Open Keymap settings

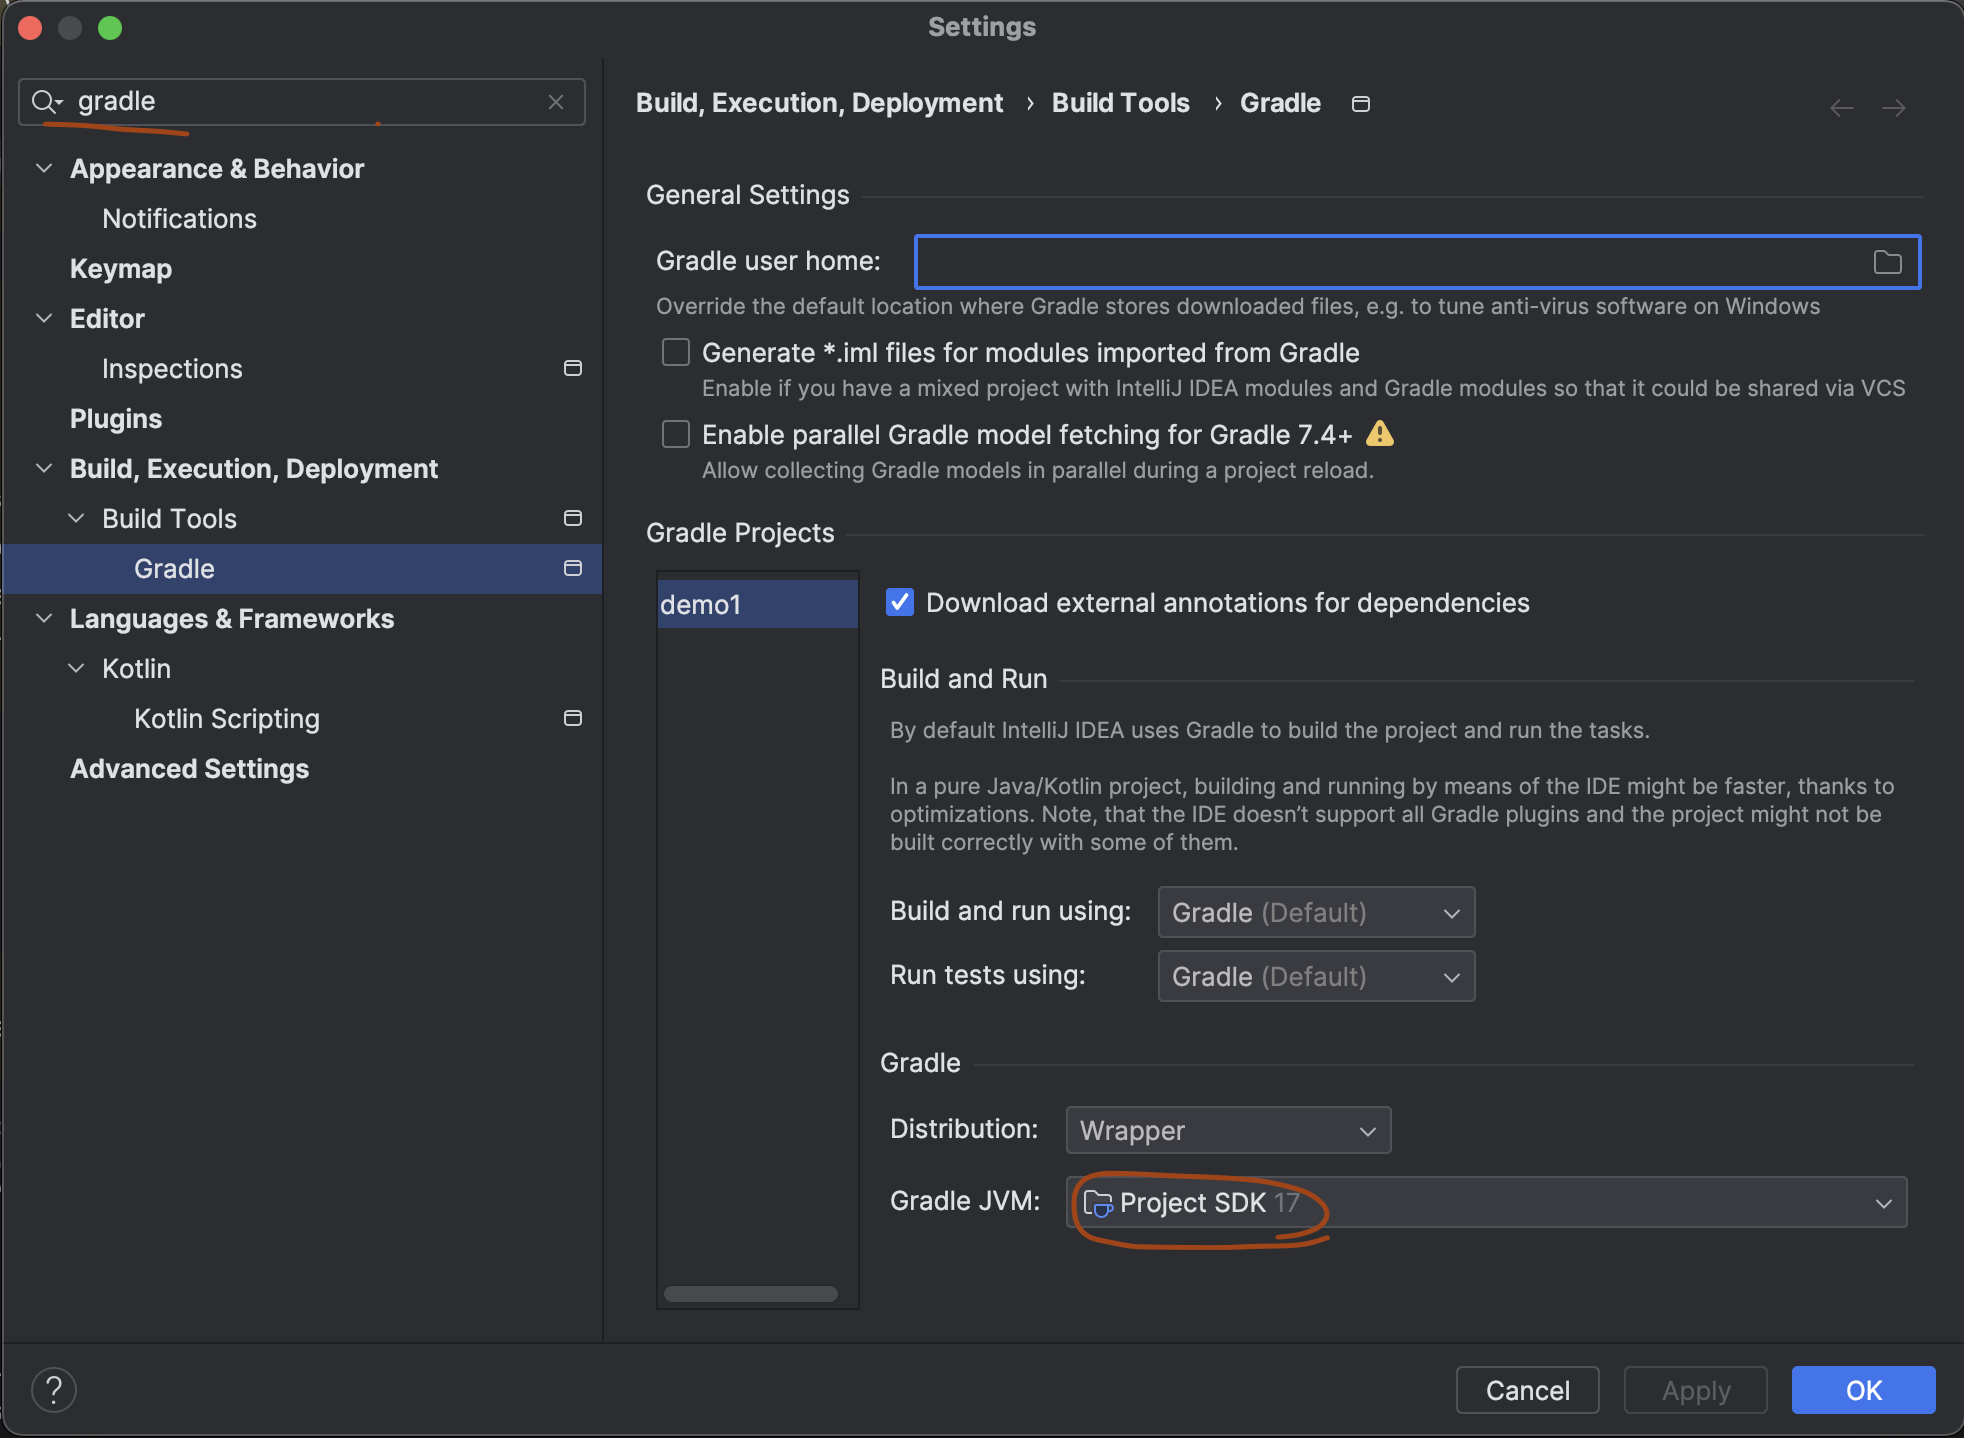tap(121, 269)
